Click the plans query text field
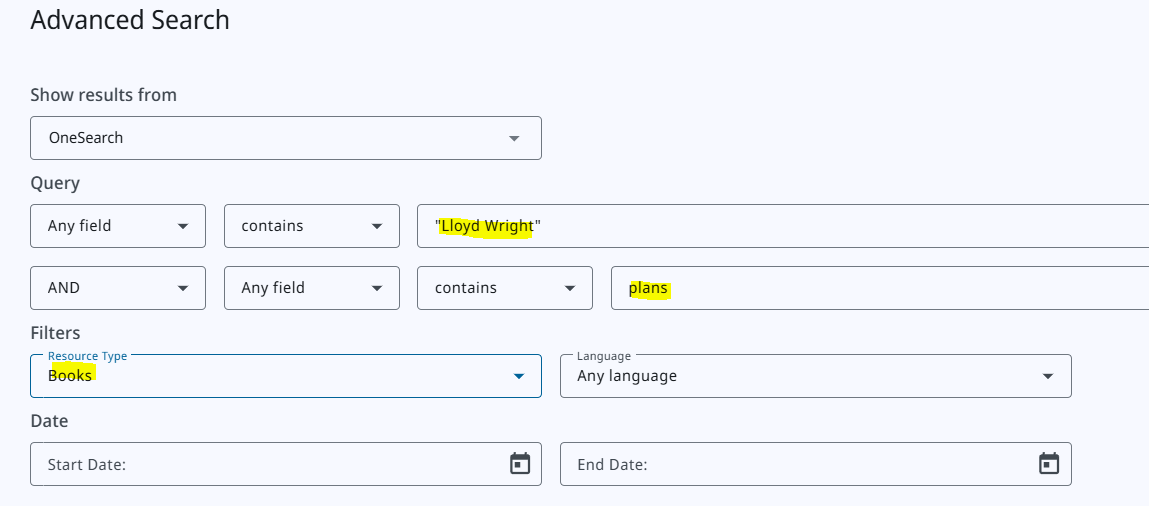The image size is (1149, 506). (x=880, y=288)
